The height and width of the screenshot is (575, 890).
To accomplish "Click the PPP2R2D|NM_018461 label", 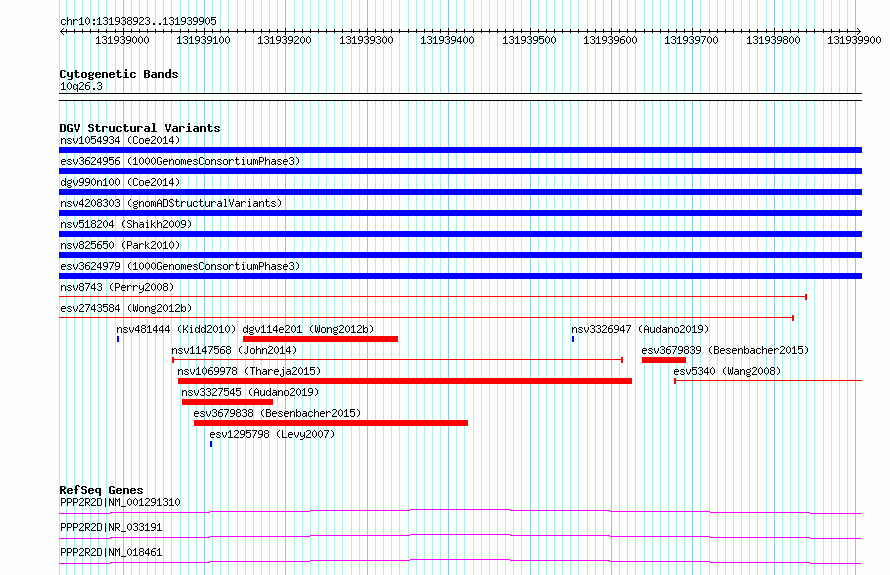I will 111,552.
